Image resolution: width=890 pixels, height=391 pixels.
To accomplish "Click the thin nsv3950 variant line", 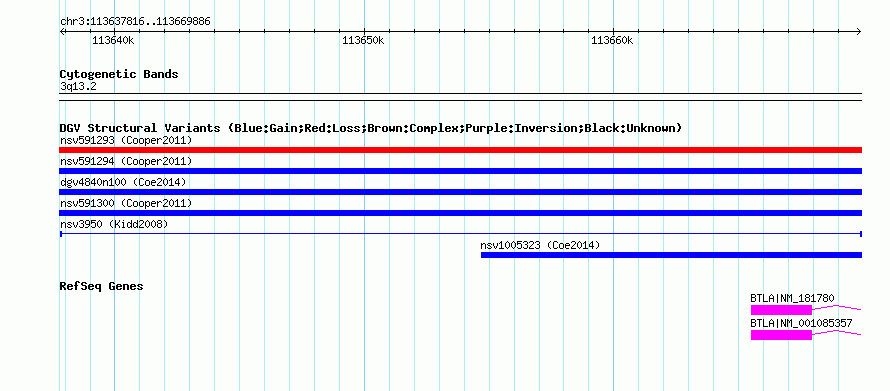I will click(x=460, y=234).
